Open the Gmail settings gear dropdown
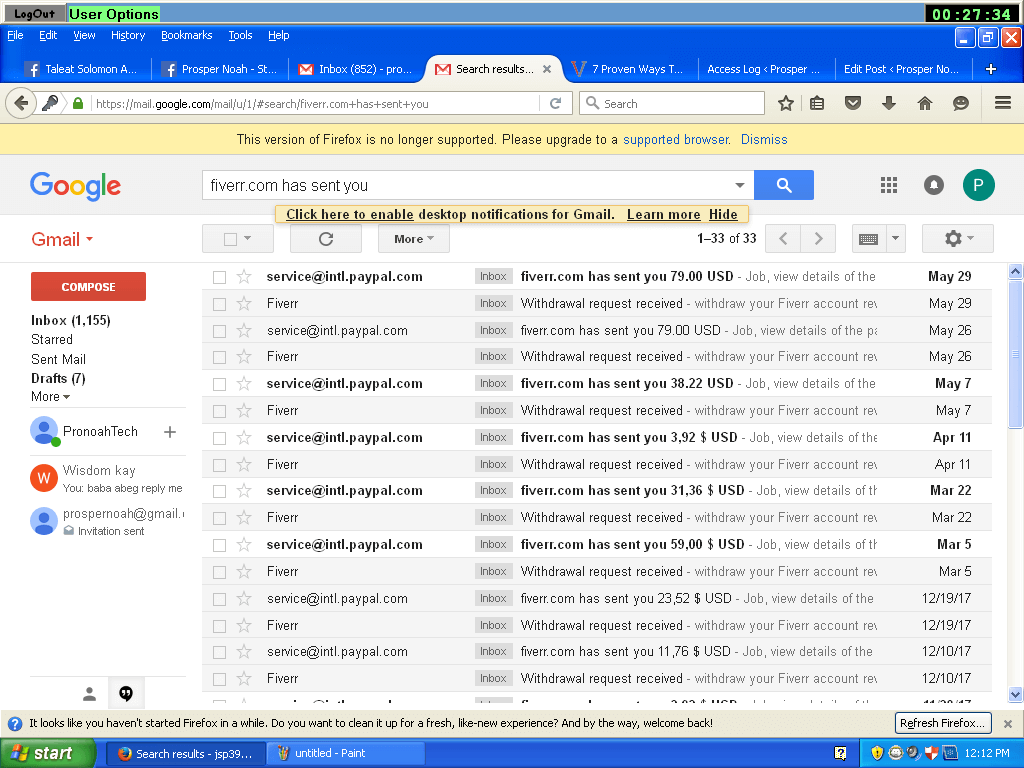1024x768 pixels. point(957,239)
